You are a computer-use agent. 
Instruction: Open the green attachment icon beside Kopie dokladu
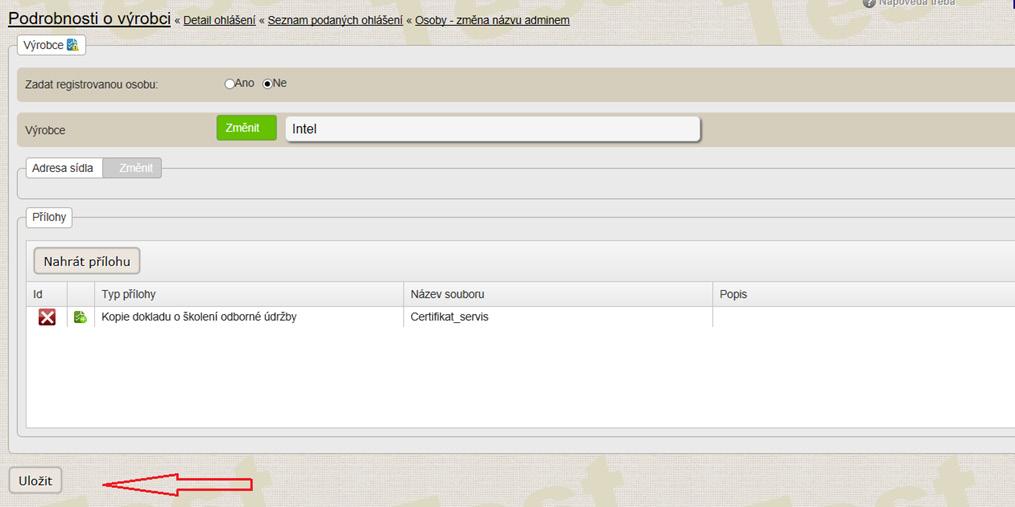pyautogui.click(x=80, y=317)
